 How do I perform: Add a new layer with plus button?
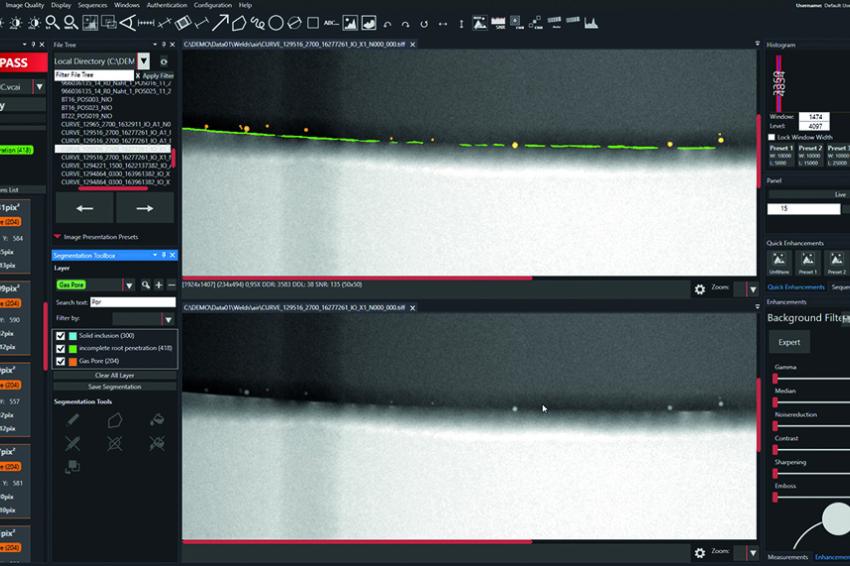(159, 285)
